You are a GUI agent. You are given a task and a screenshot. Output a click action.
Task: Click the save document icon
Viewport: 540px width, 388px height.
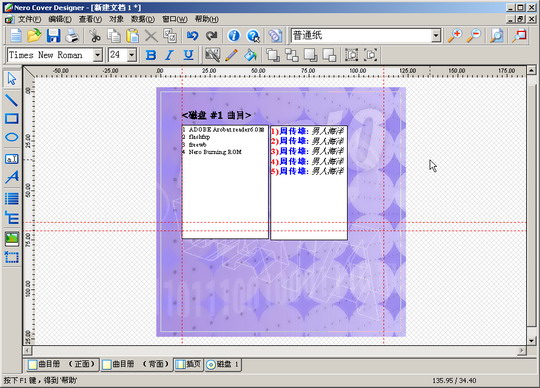pyautogui.click(x=53, y=36)
